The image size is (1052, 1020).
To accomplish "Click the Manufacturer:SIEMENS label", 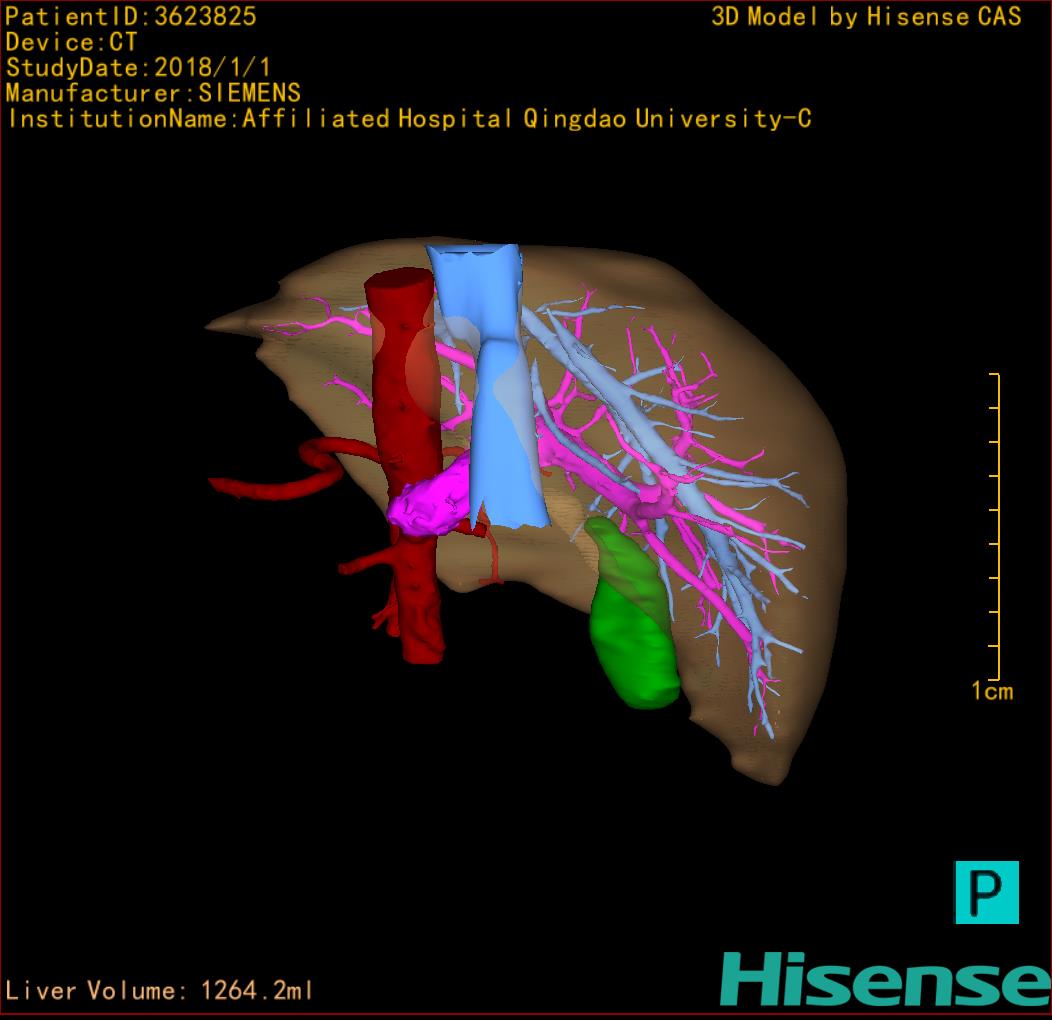I will click(x=153, y=93).
